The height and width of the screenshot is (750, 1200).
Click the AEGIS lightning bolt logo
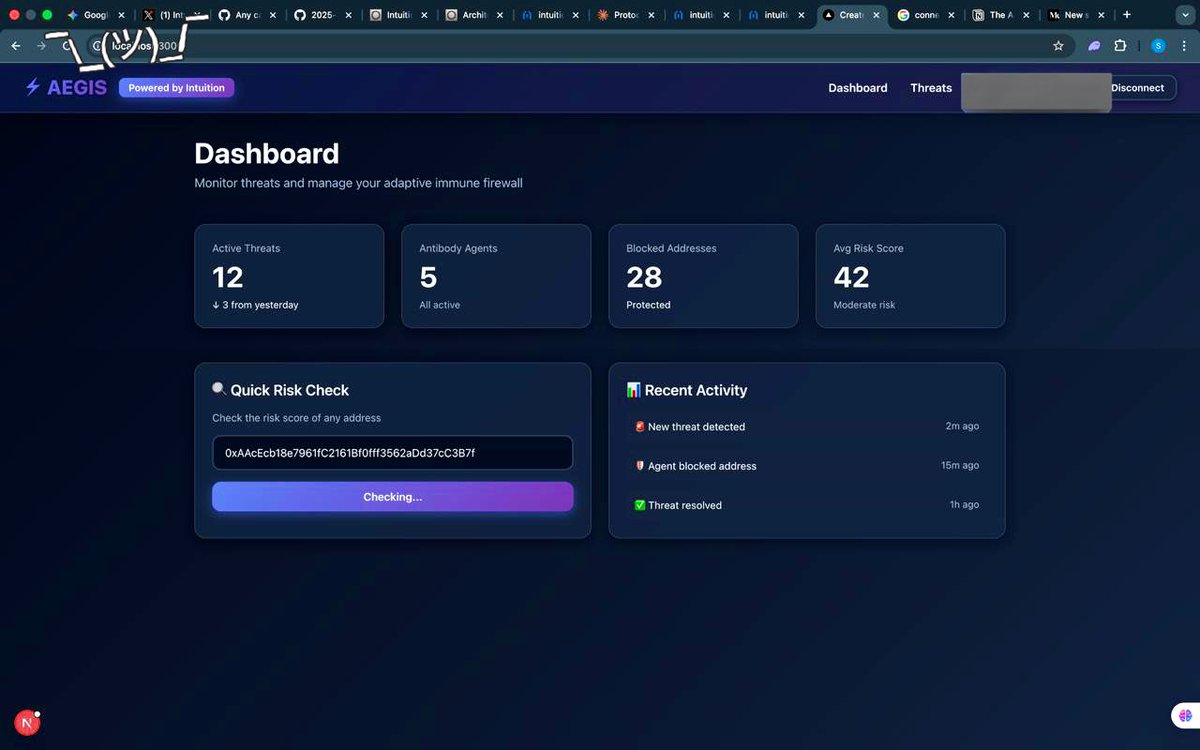point(33,87)
